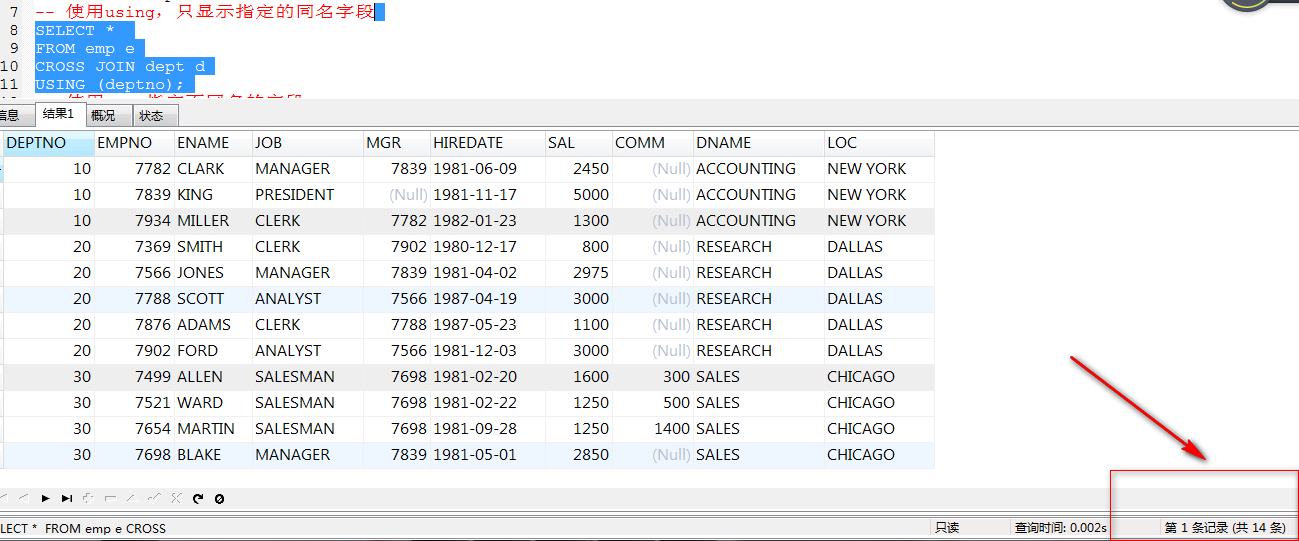Viewport: 1299px width, 541px height.
Task: Jump to last record button
Action: 67,498
